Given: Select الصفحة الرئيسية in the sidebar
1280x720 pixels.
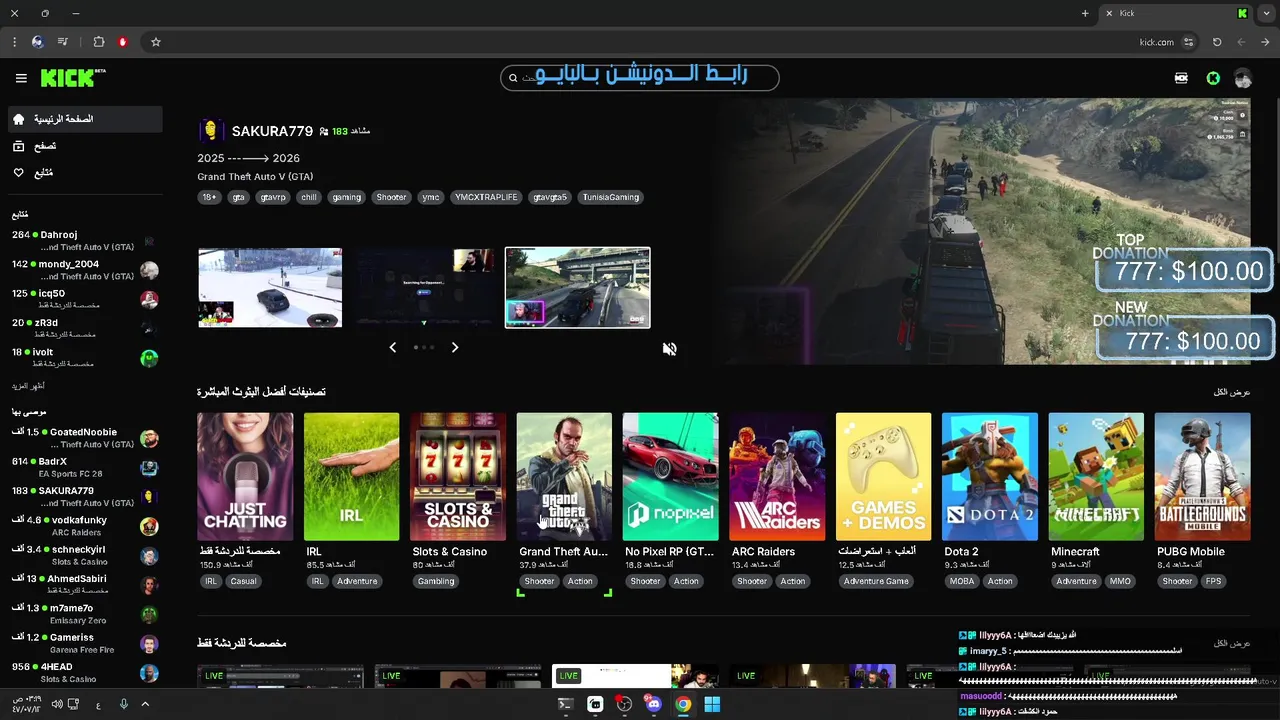Looking at the screenshot, I should coord(85,119).
